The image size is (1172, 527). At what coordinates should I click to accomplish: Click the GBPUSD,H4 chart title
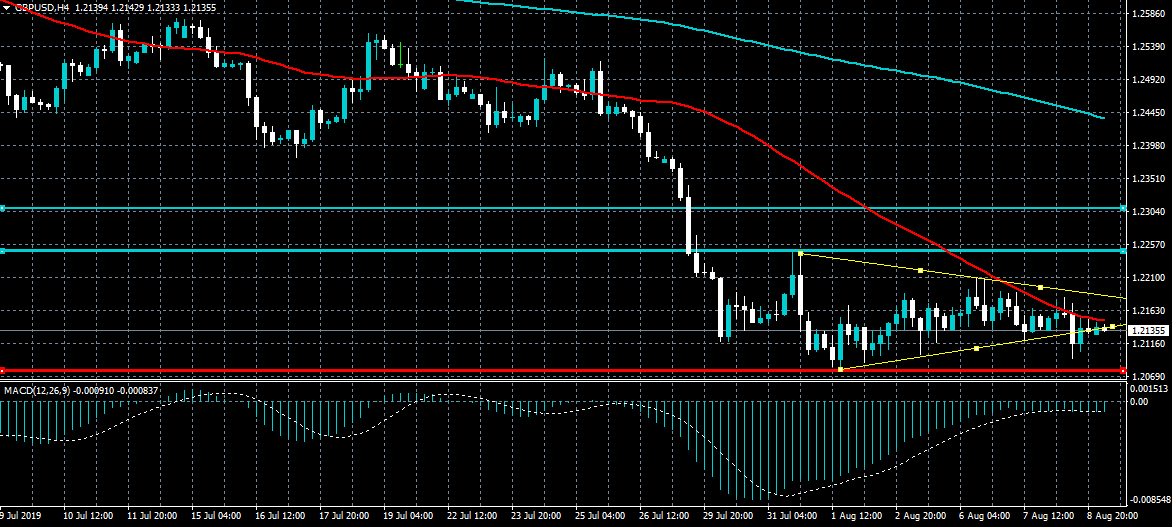(x=41, y=7)
